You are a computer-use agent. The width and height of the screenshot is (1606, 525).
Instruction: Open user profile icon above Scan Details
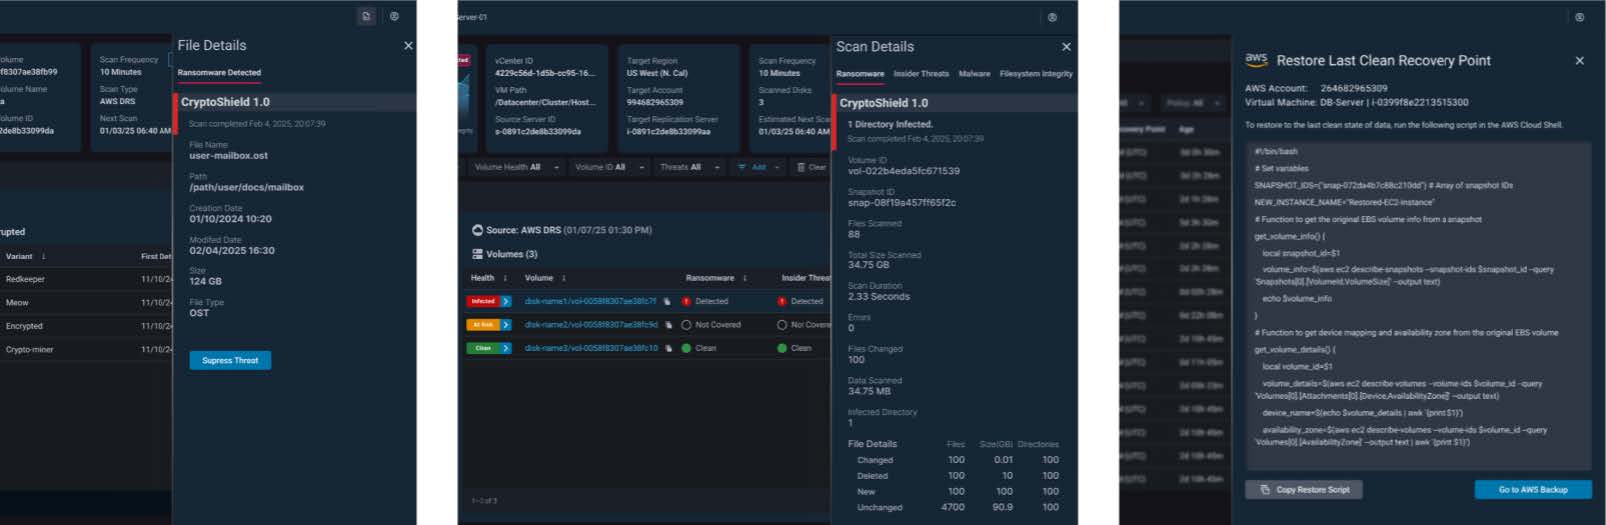pyautogui.click(x=1052, y=17)
